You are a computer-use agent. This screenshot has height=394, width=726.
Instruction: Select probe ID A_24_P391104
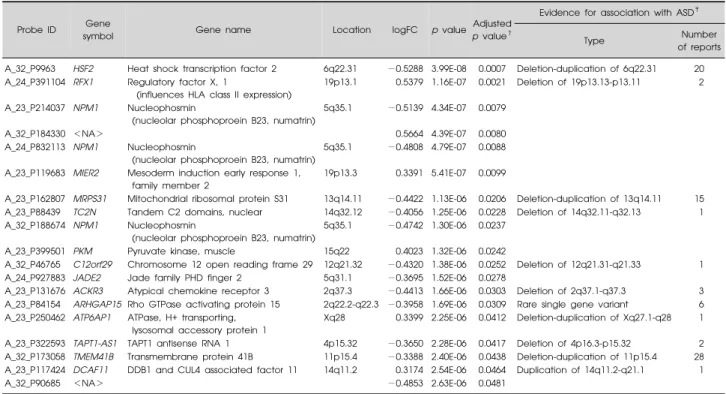click(35, 82)
